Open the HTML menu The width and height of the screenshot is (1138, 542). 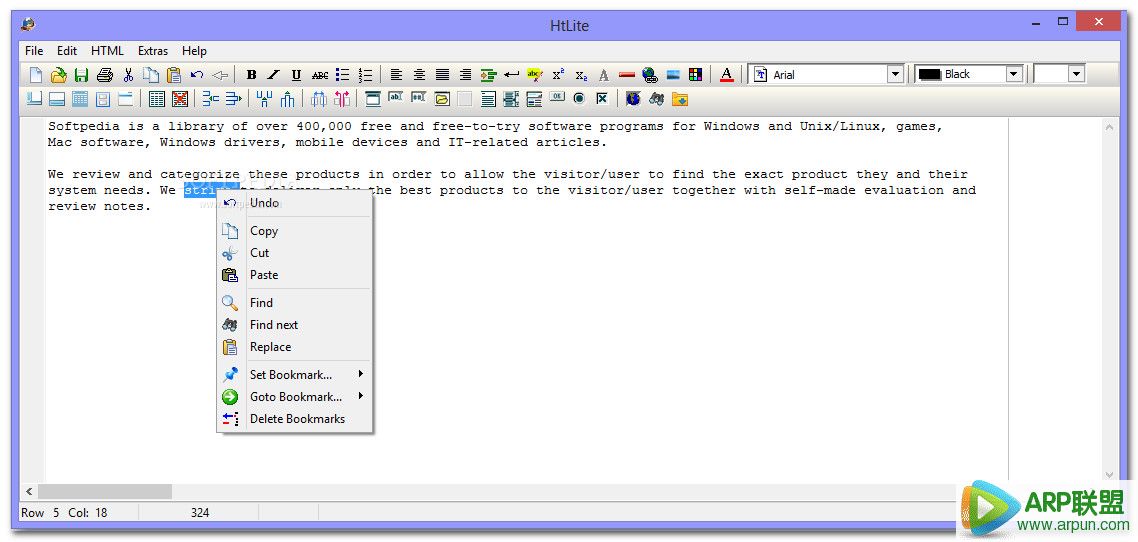(107, 51)
